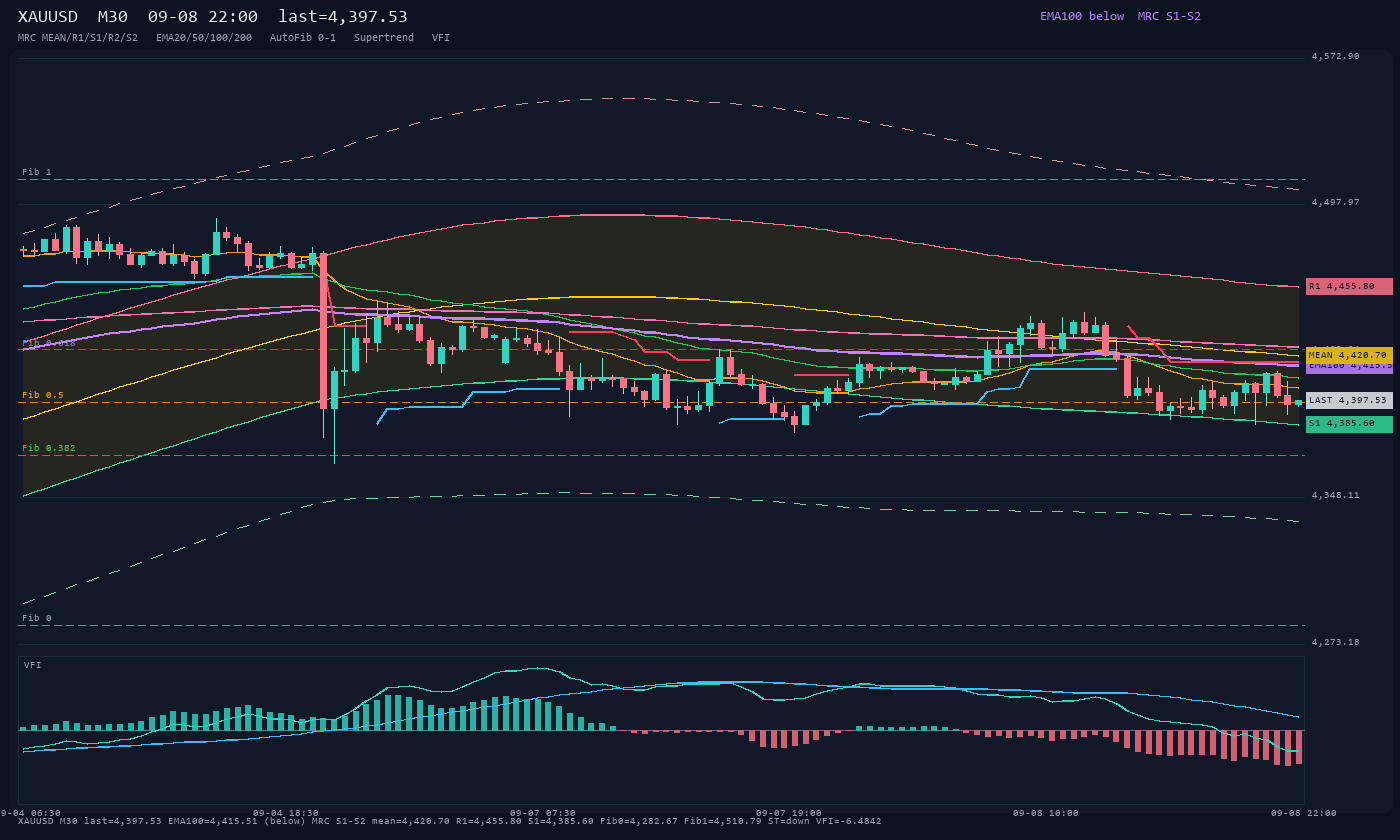This screenshot has height=840, width=1400.
Task: Click 'VFI' in the top indicator legend
Action: click(441, 37)
